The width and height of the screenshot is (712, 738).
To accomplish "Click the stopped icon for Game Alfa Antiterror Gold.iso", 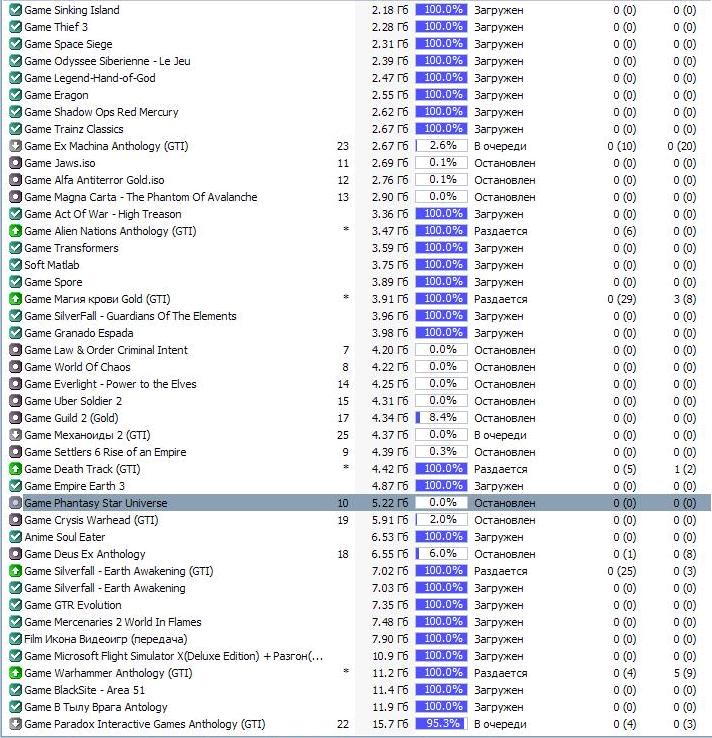I will click(16, 180).
